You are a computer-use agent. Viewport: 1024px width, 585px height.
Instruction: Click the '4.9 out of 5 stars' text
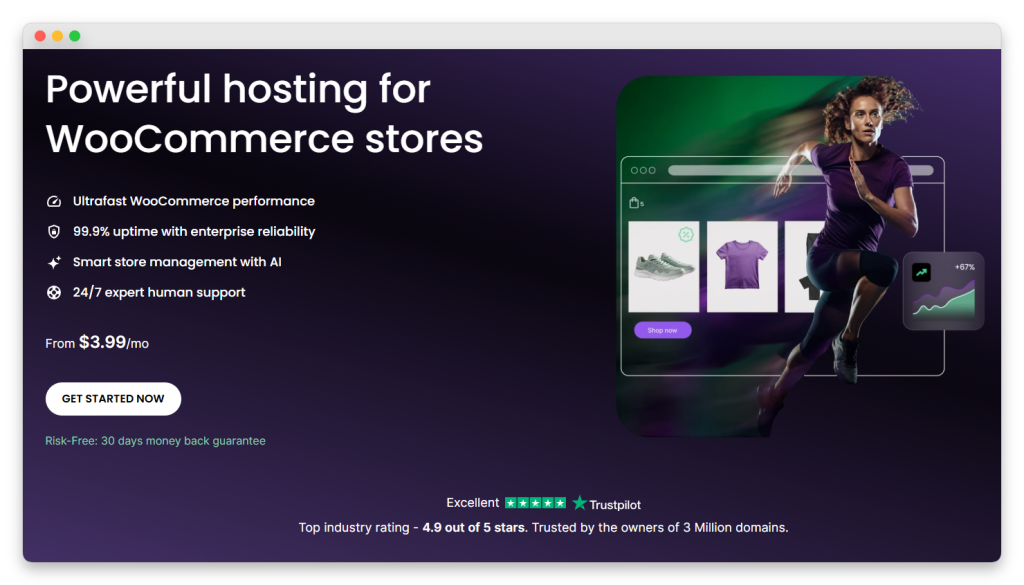coord(473,528)
